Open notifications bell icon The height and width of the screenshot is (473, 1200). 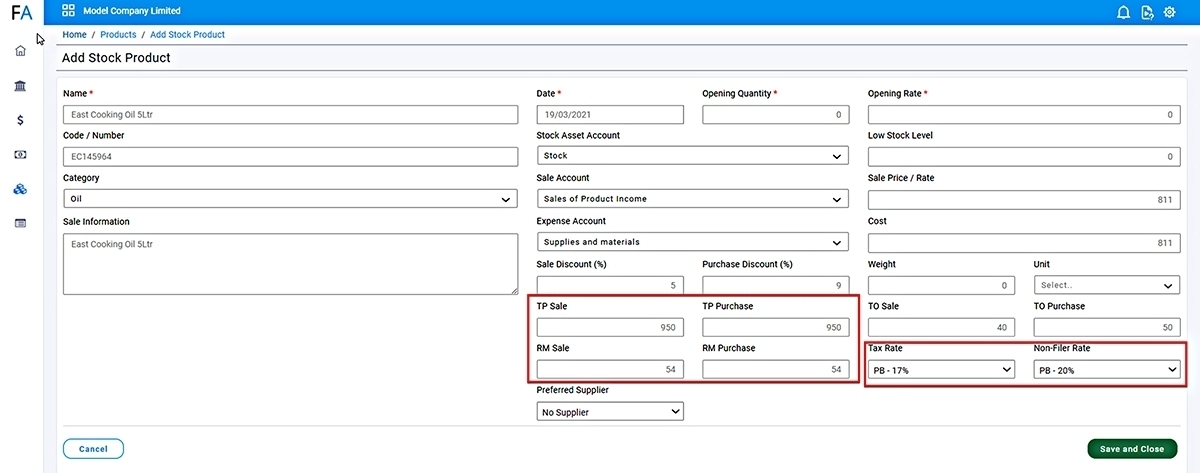coord(1123,12)
